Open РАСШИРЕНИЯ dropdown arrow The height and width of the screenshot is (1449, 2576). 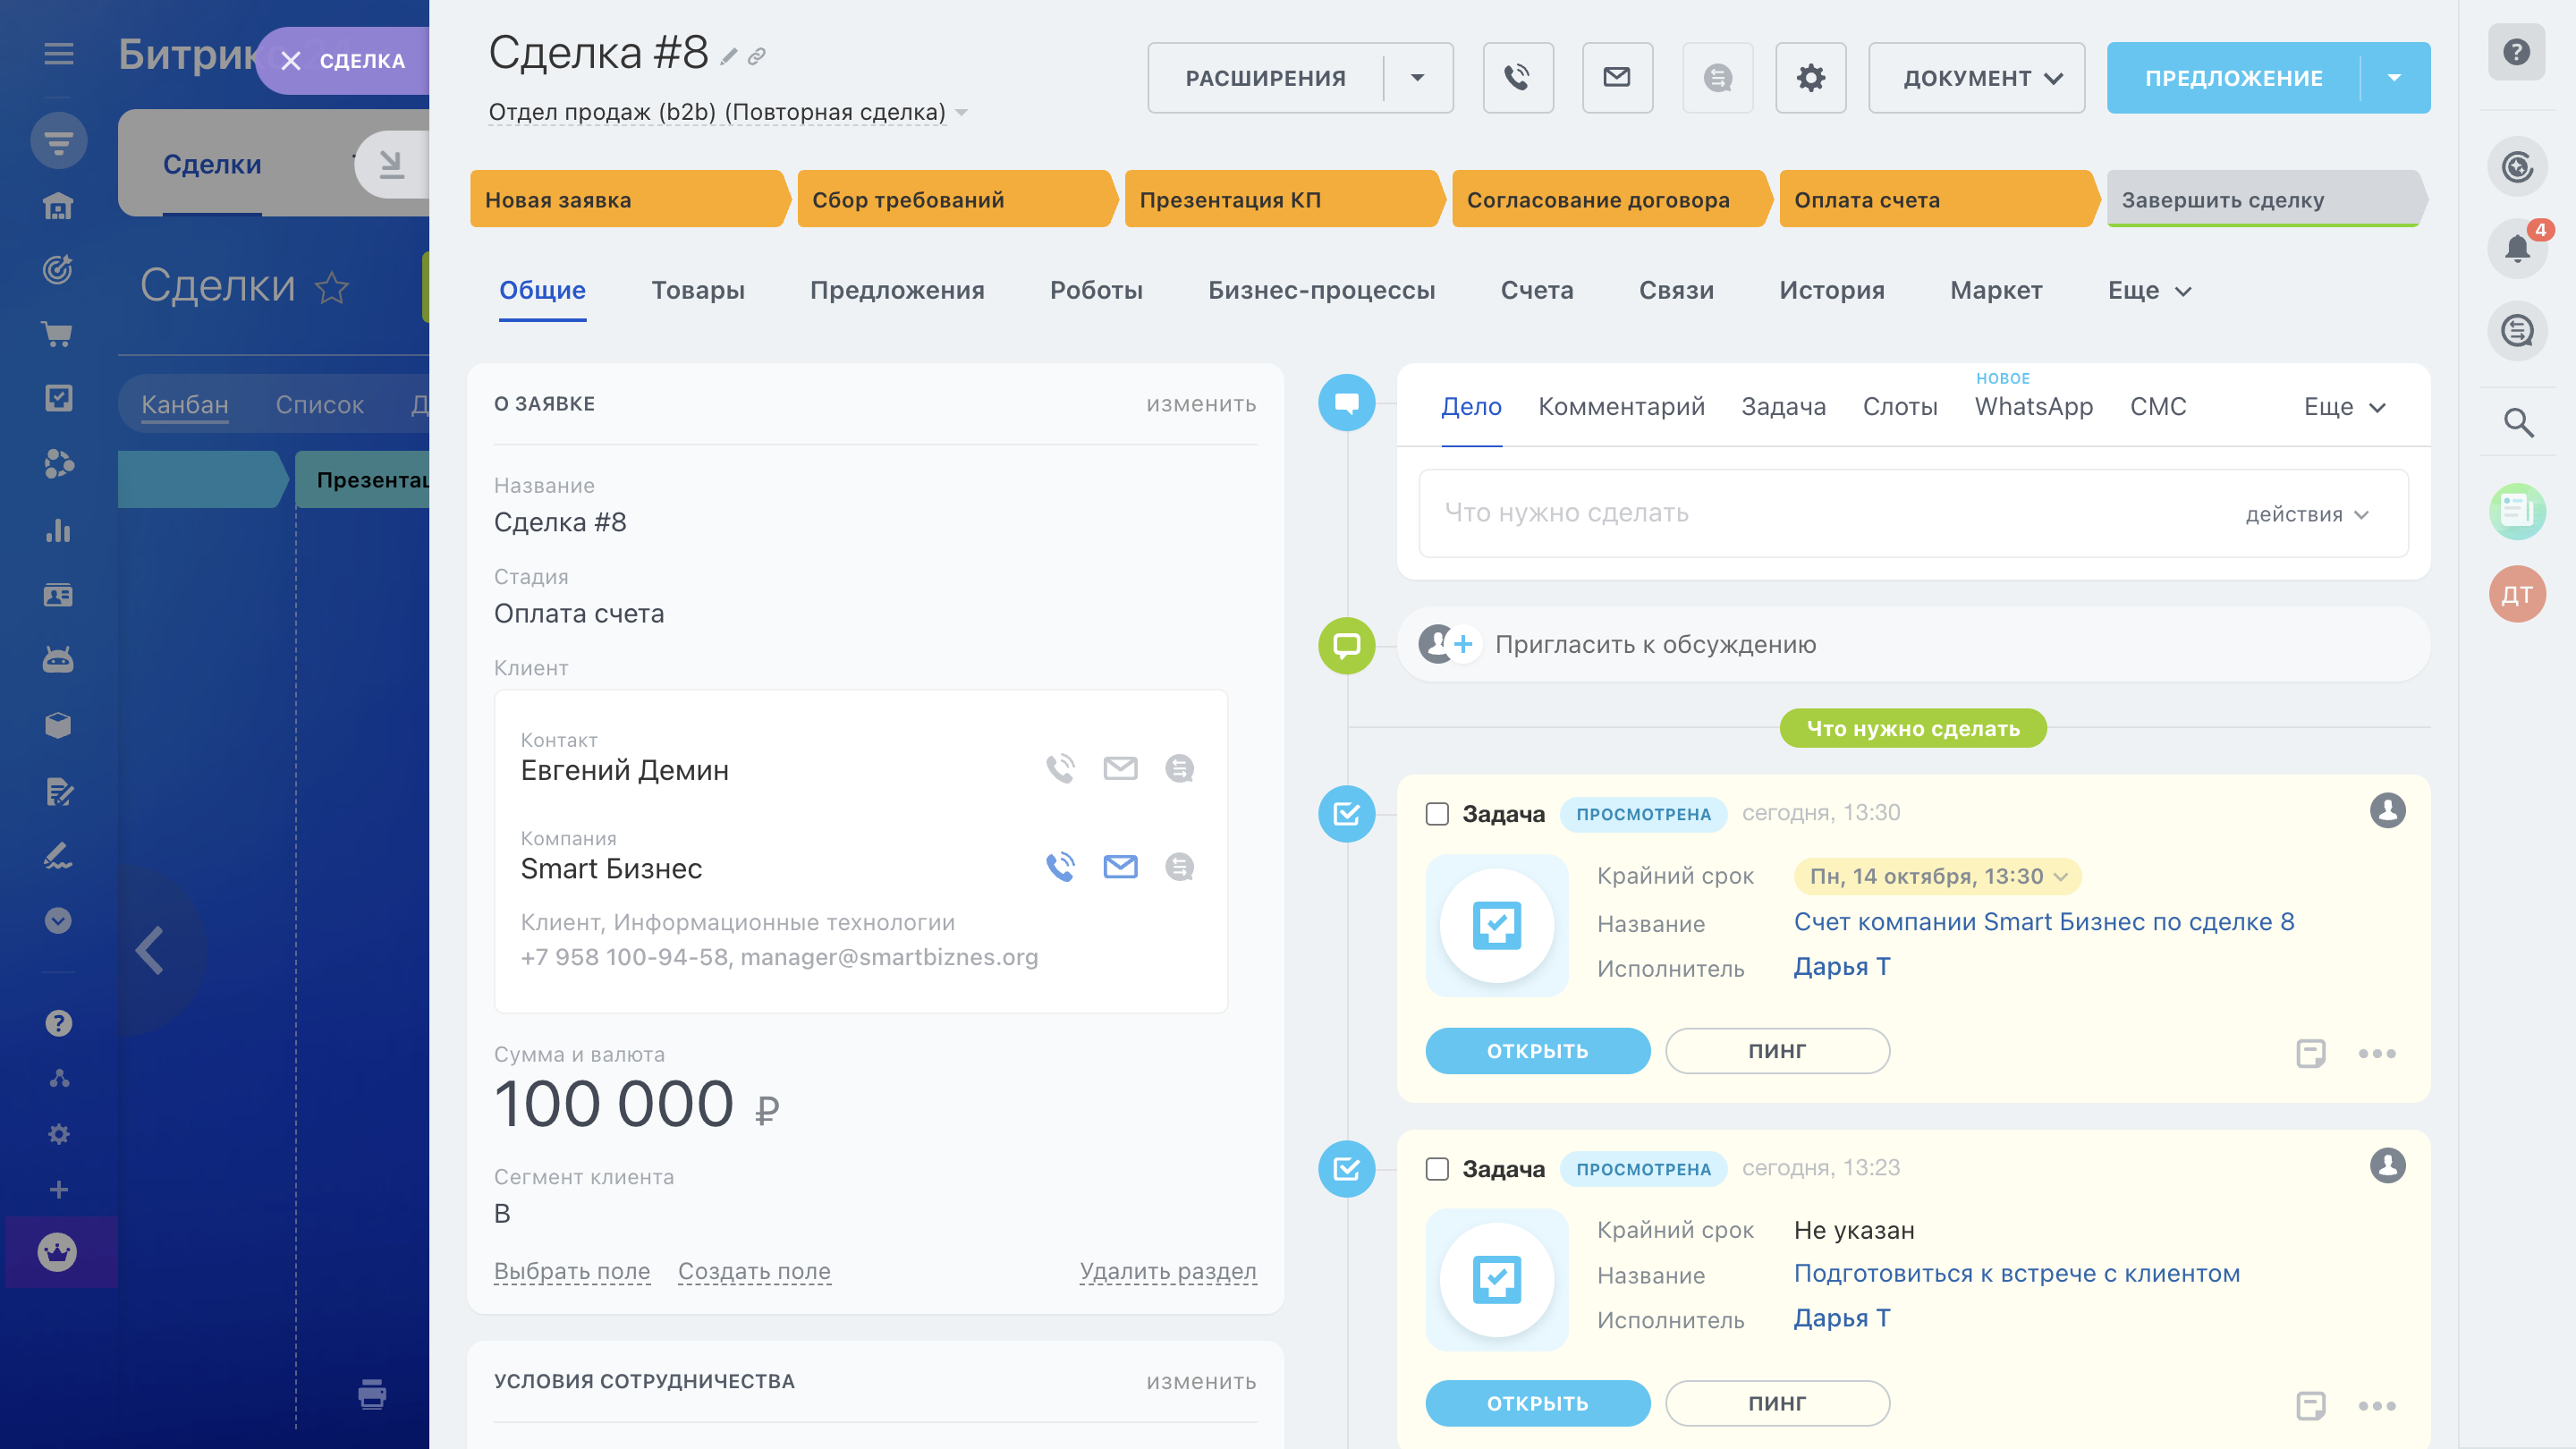[x=1417, y=77]
